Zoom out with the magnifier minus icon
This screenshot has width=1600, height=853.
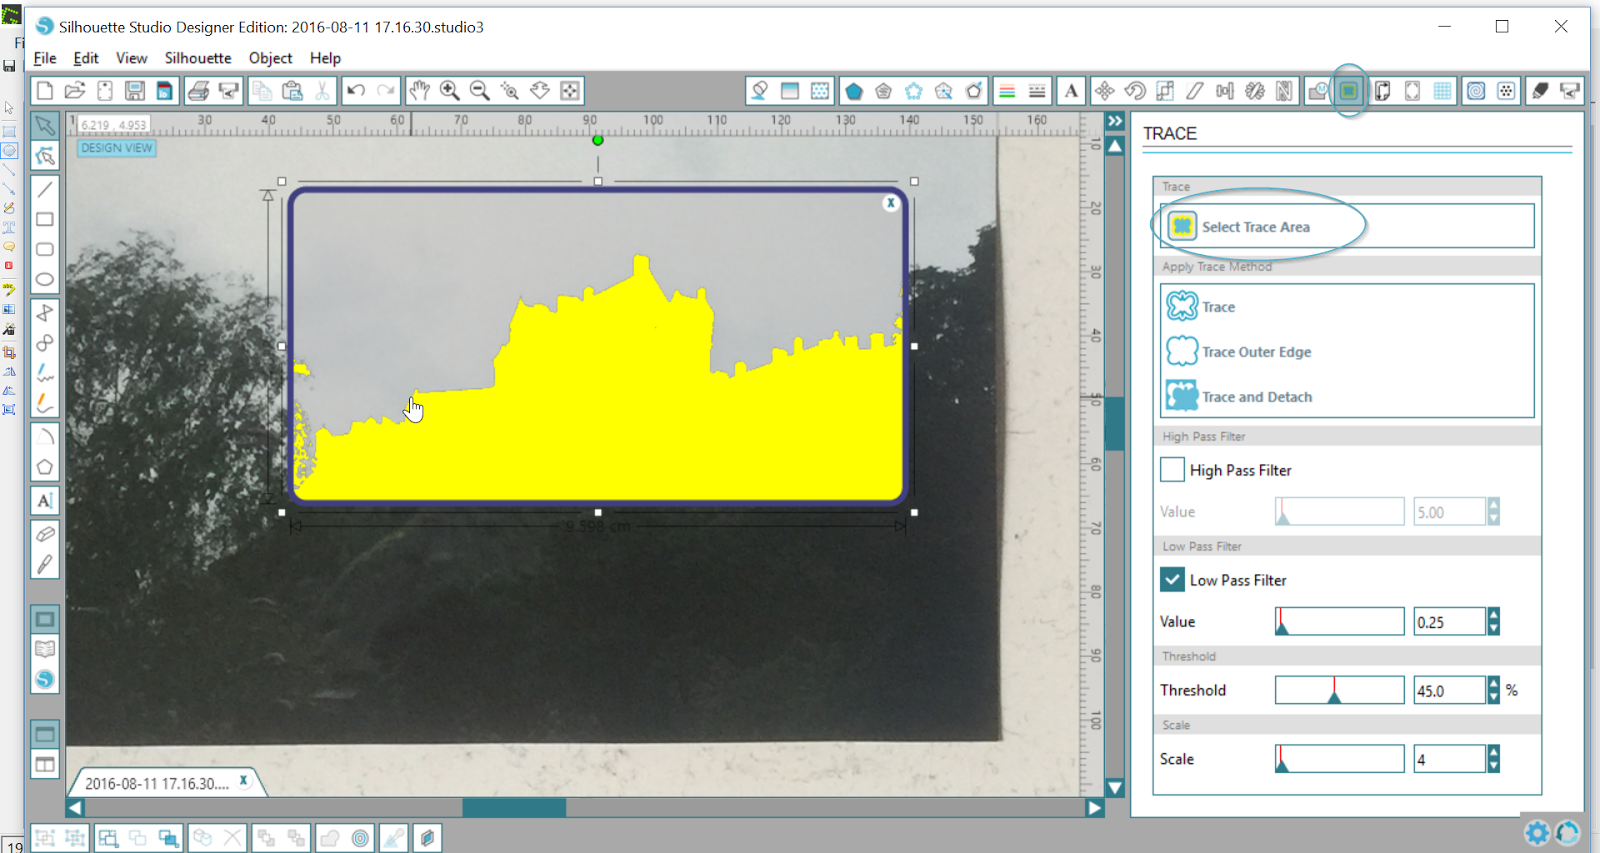pos(480,91)
